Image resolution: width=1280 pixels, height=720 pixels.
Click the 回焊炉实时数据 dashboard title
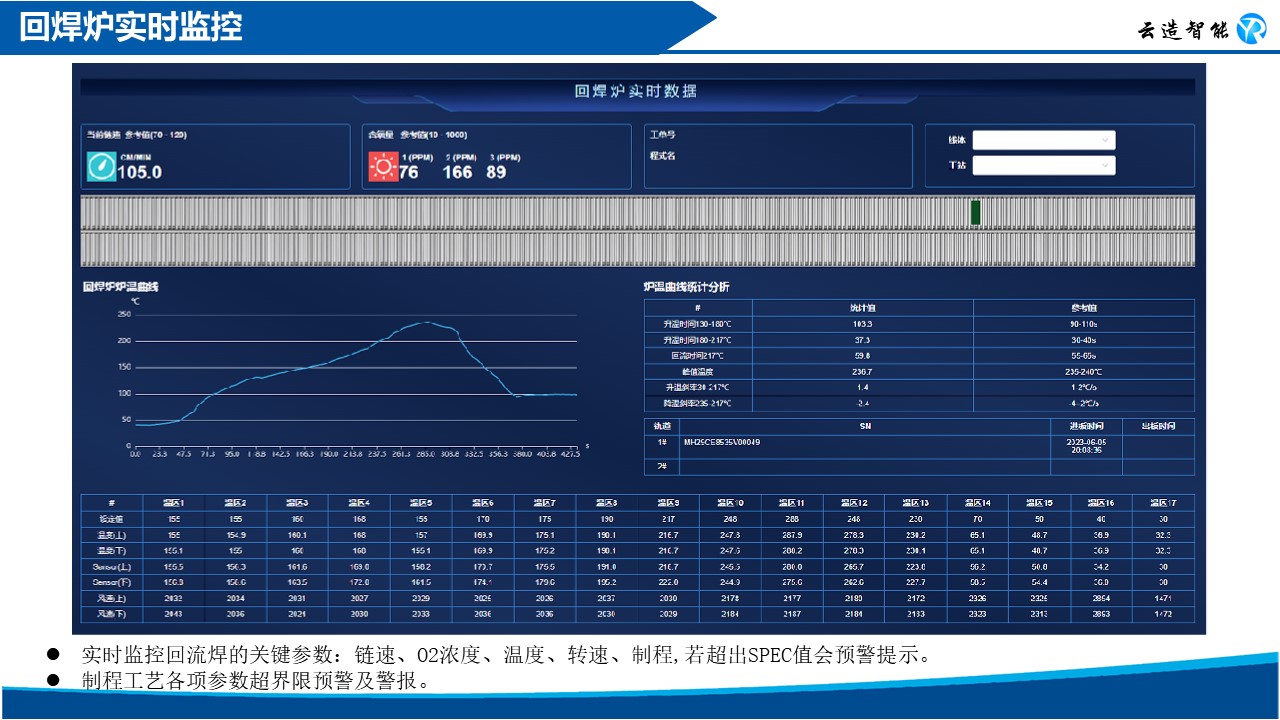tap(636, 91)
